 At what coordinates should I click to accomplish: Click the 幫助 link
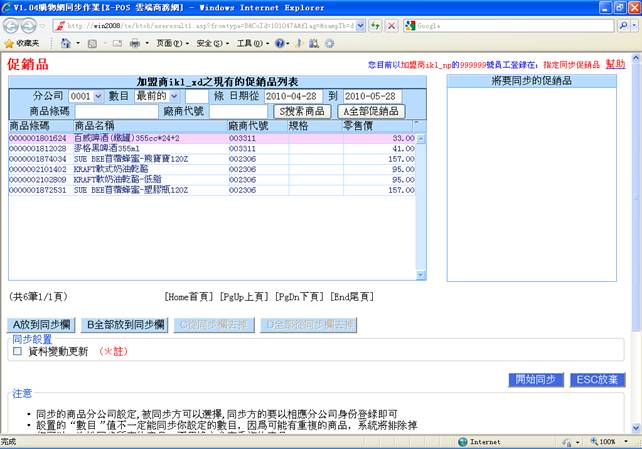click(615, 64)
